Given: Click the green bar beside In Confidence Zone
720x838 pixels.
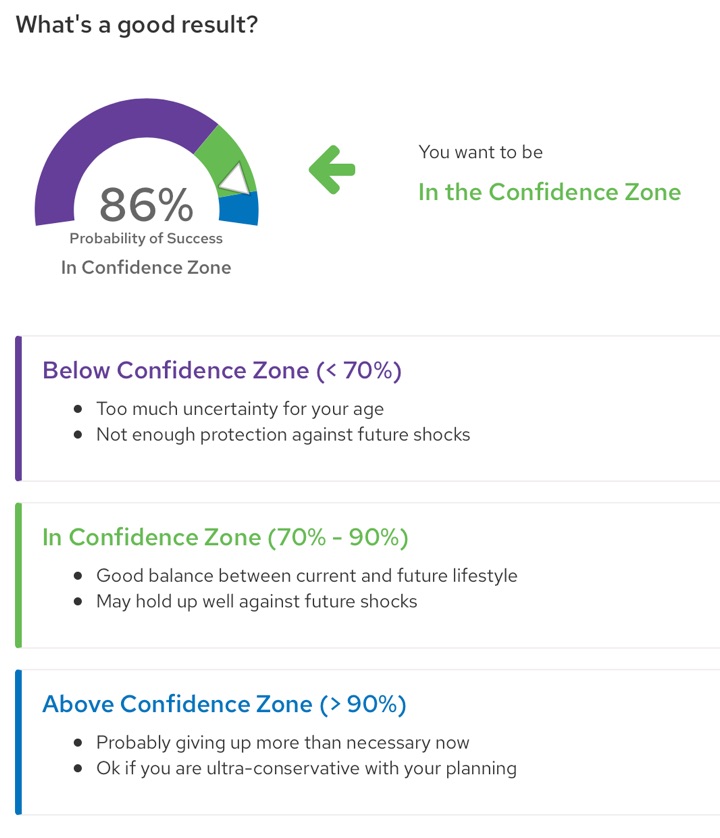Looking at the screenshot, I should 19,575.
